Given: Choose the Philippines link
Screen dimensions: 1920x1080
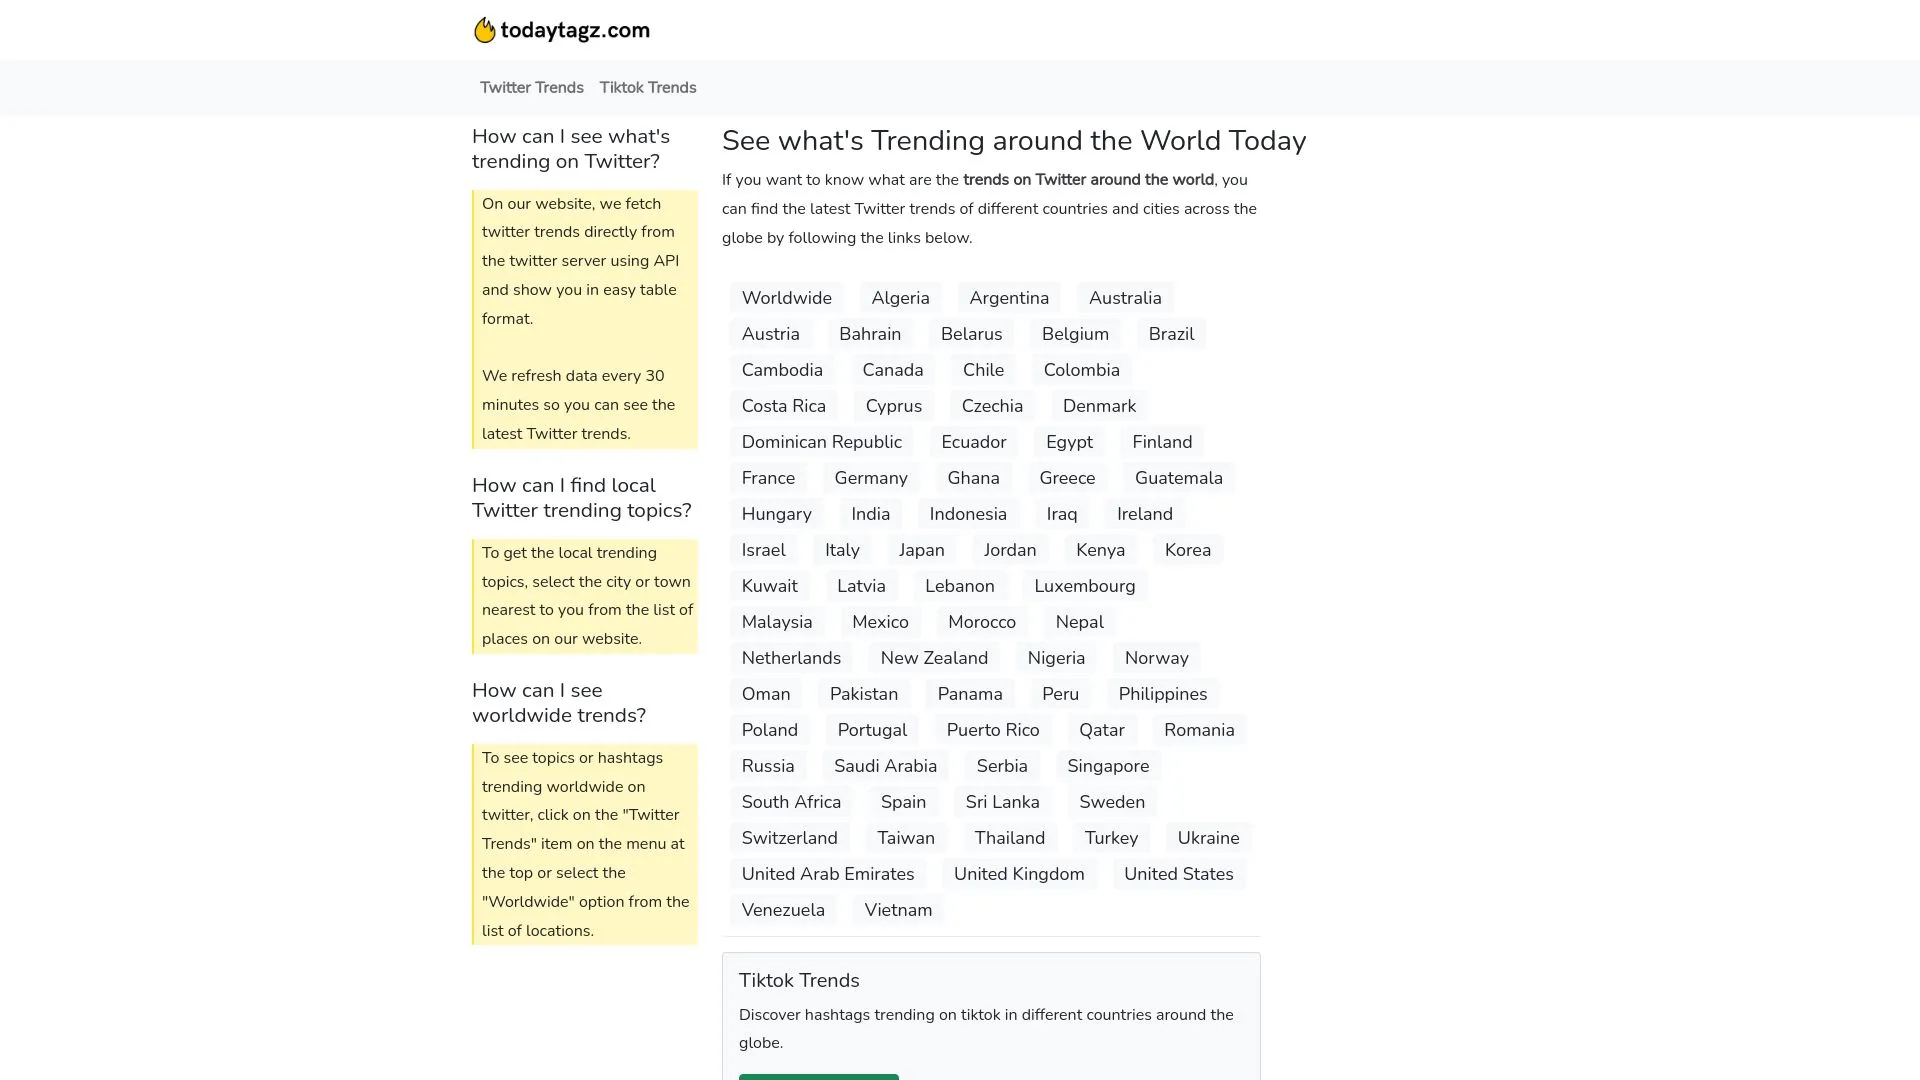Looking at the screenshot, I should click(1162, 694).
